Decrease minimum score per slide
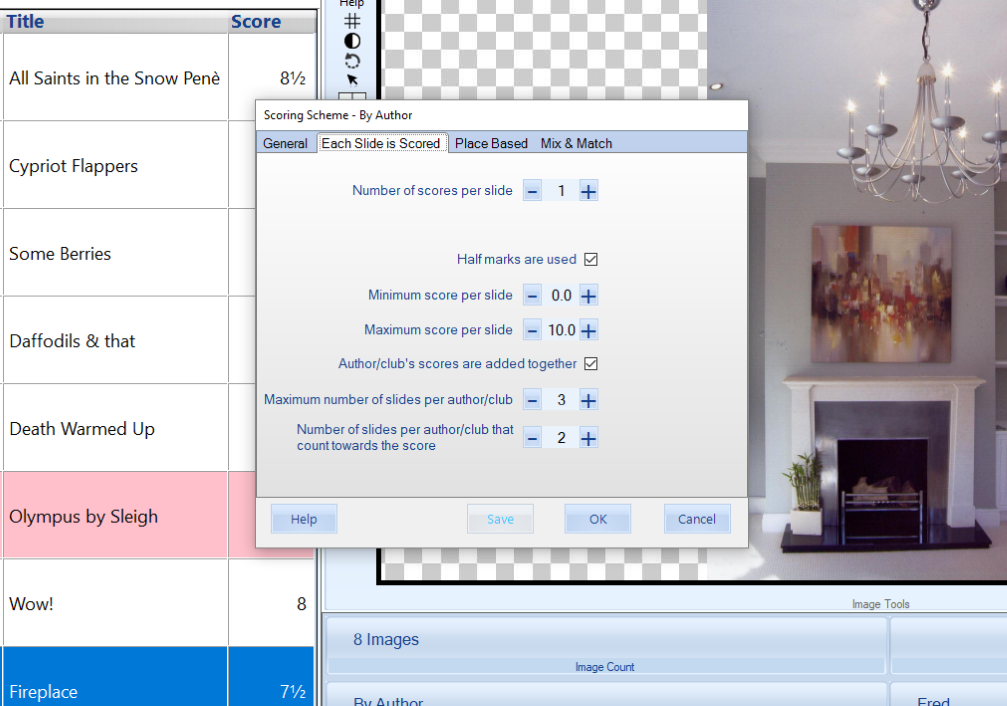Image resolution: width=1007 pixels, height=706 pixels. point(532,296)
